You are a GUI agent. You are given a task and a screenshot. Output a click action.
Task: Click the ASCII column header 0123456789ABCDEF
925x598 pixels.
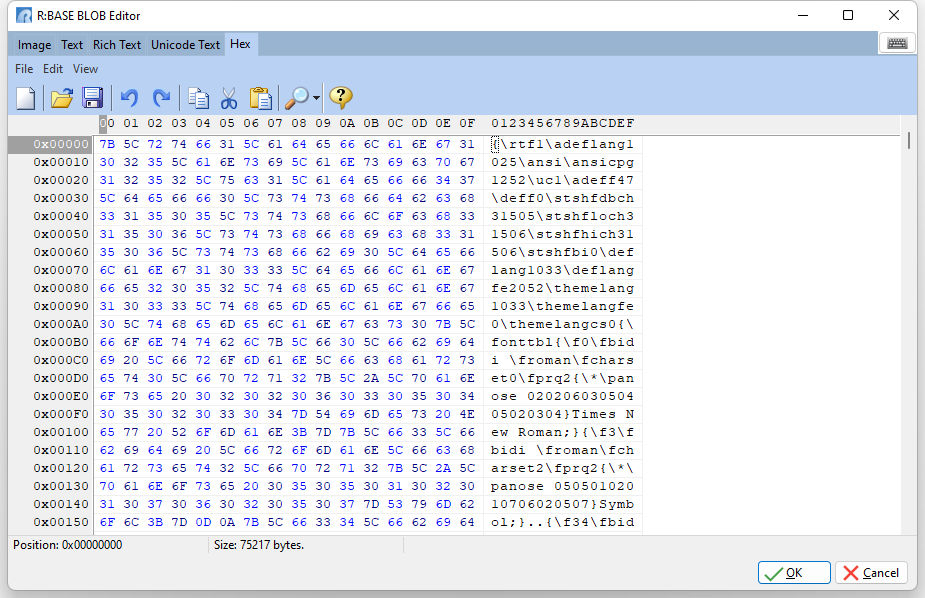563,123
